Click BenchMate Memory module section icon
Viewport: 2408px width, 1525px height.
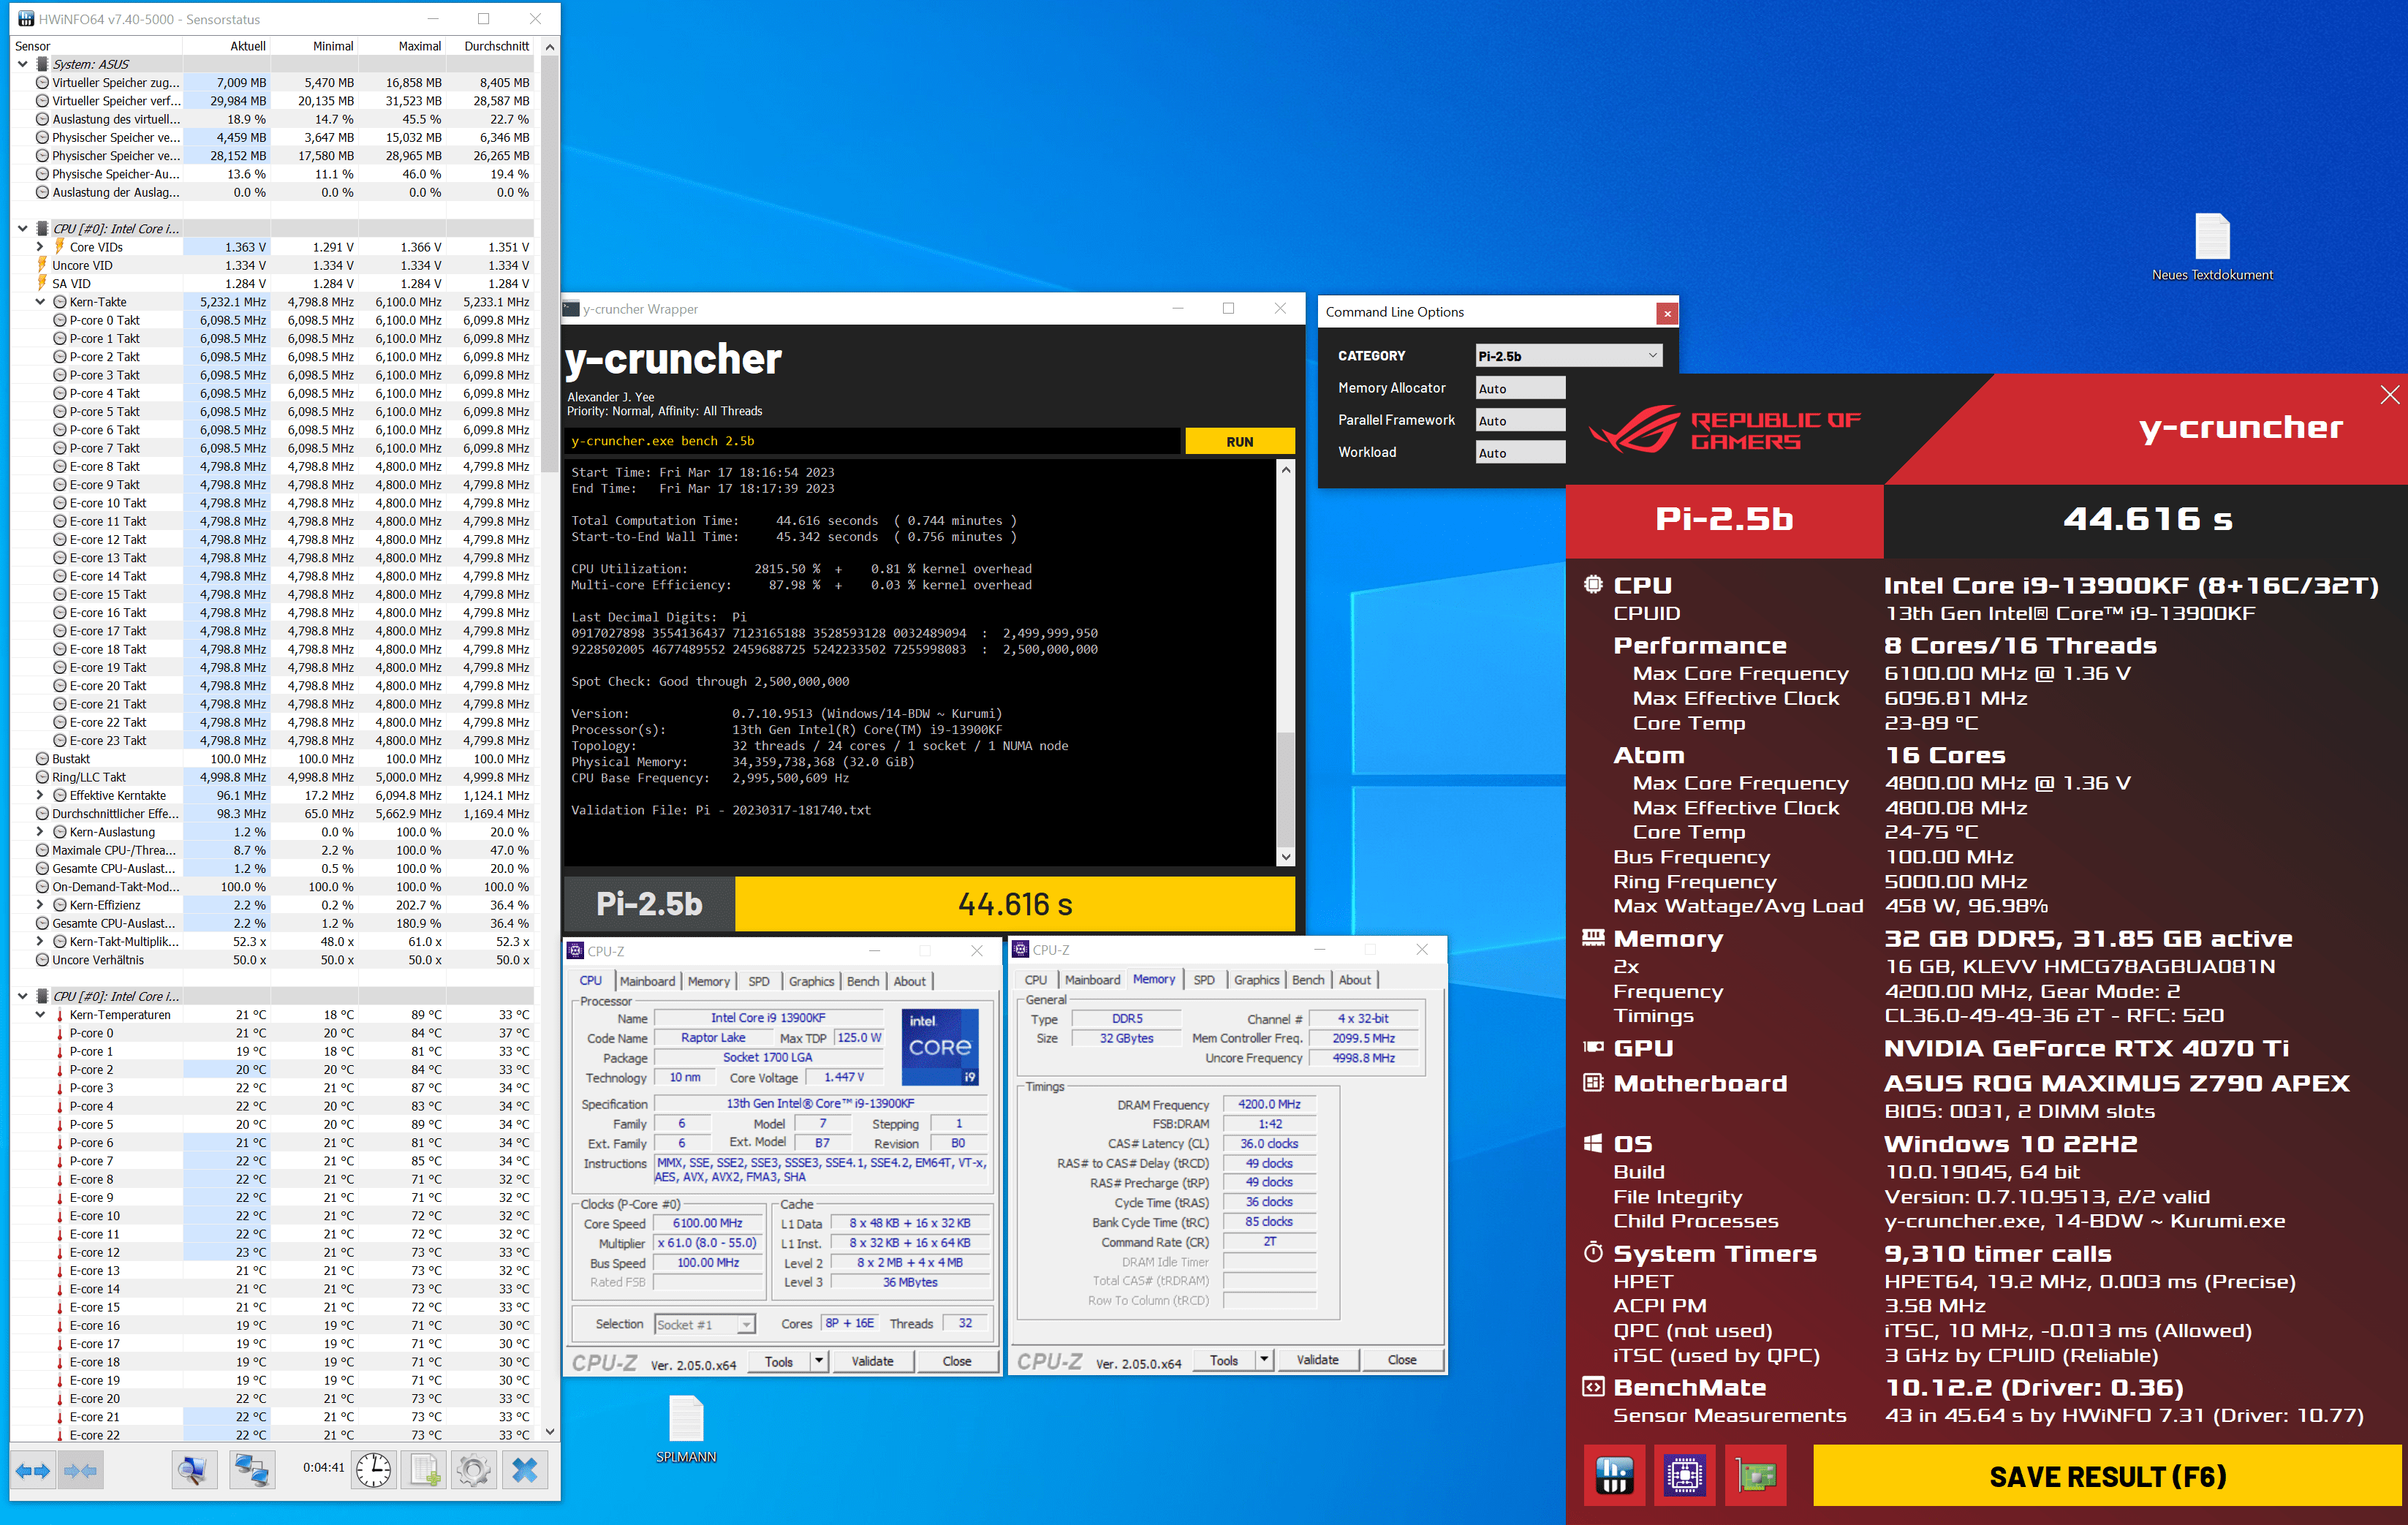[x=1593, y=938]
